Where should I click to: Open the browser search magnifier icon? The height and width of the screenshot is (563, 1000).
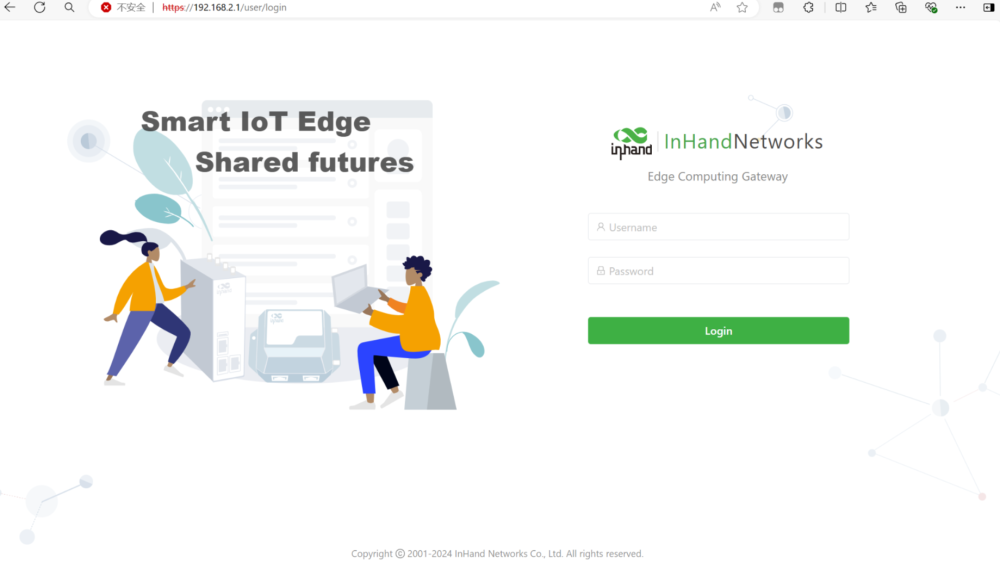tap(69, 8)
